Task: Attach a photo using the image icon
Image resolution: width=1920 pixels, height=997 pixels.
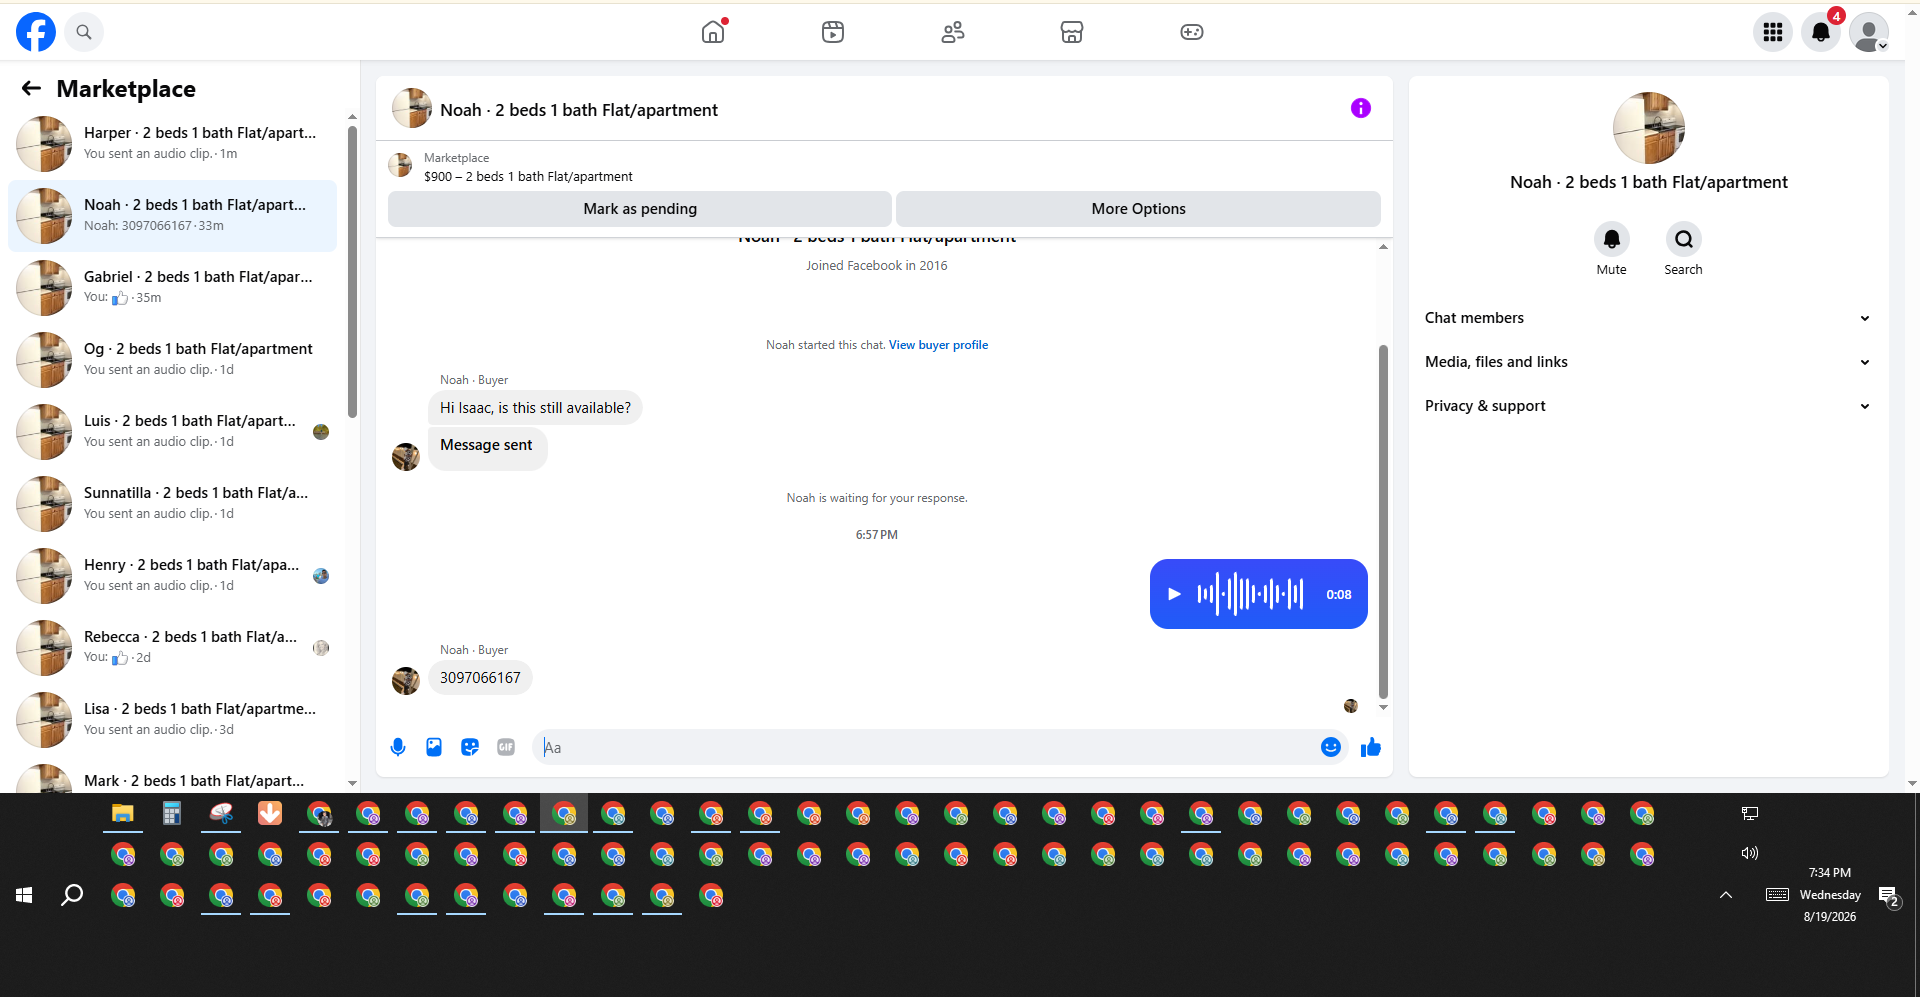Action: tap(434, 747)
